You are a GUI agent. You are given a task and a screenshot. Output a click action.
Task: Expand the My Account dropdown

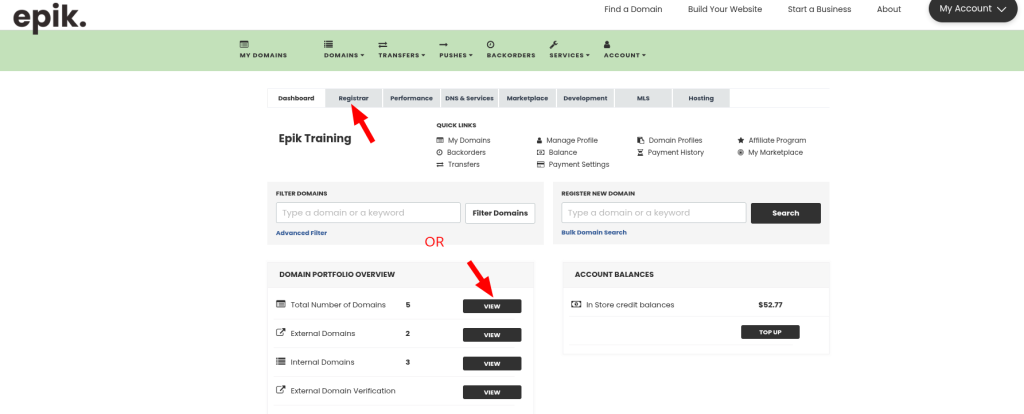pyautogui.click(x=971, y=9)
